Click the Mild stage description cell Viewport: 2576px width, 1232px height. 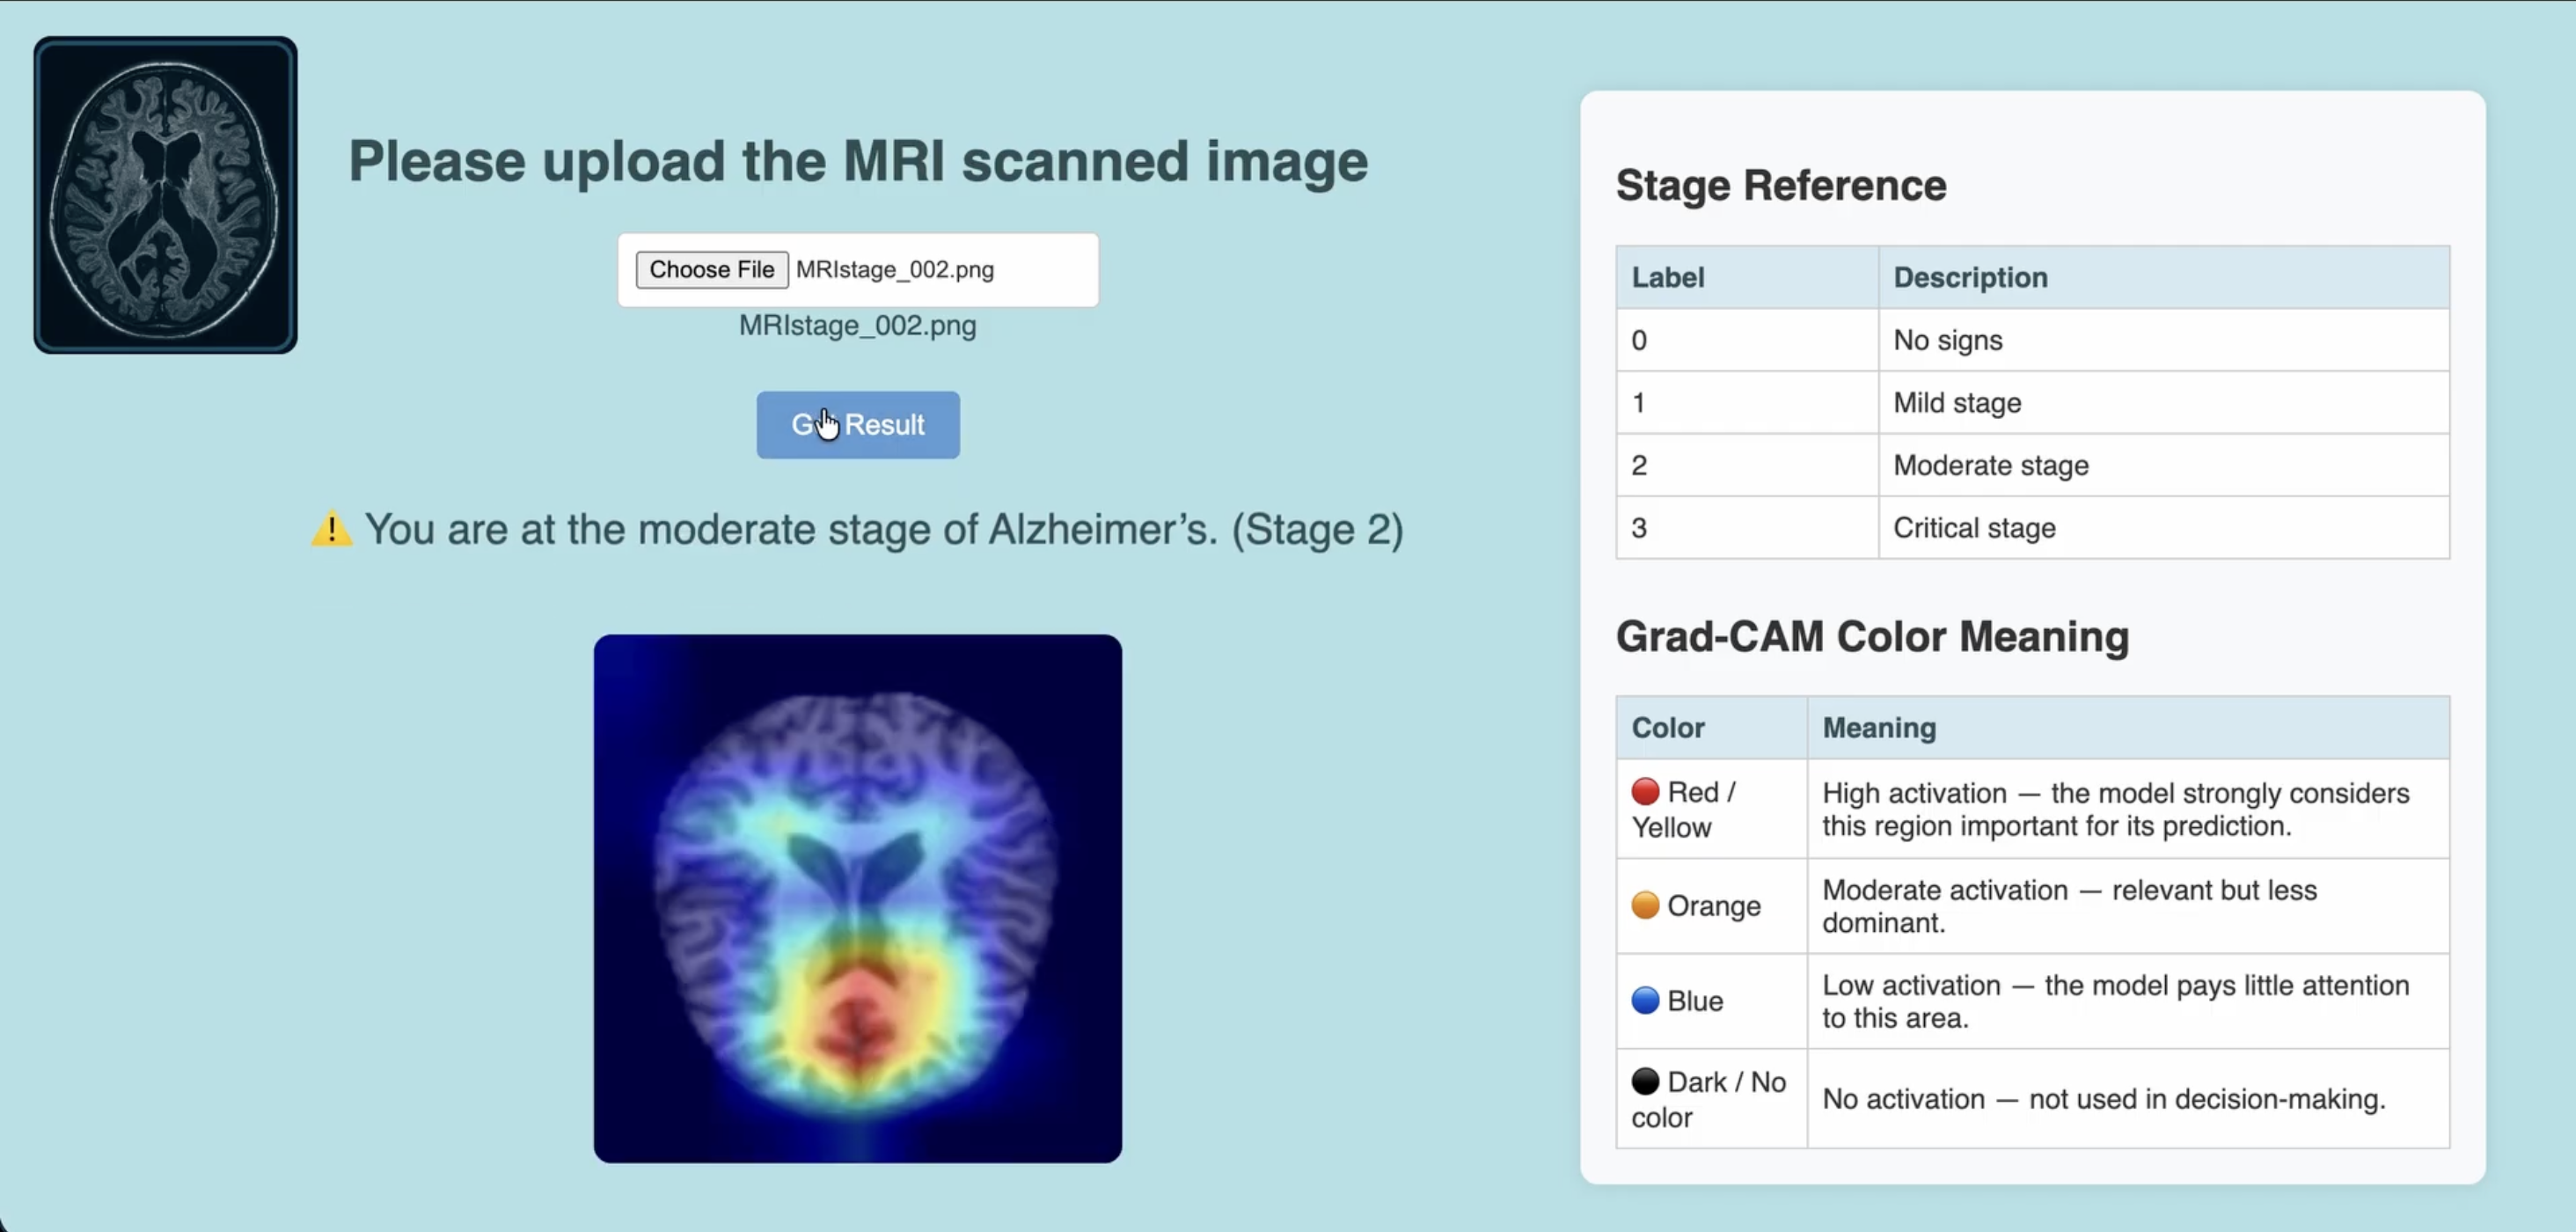tap(1956, 403)
